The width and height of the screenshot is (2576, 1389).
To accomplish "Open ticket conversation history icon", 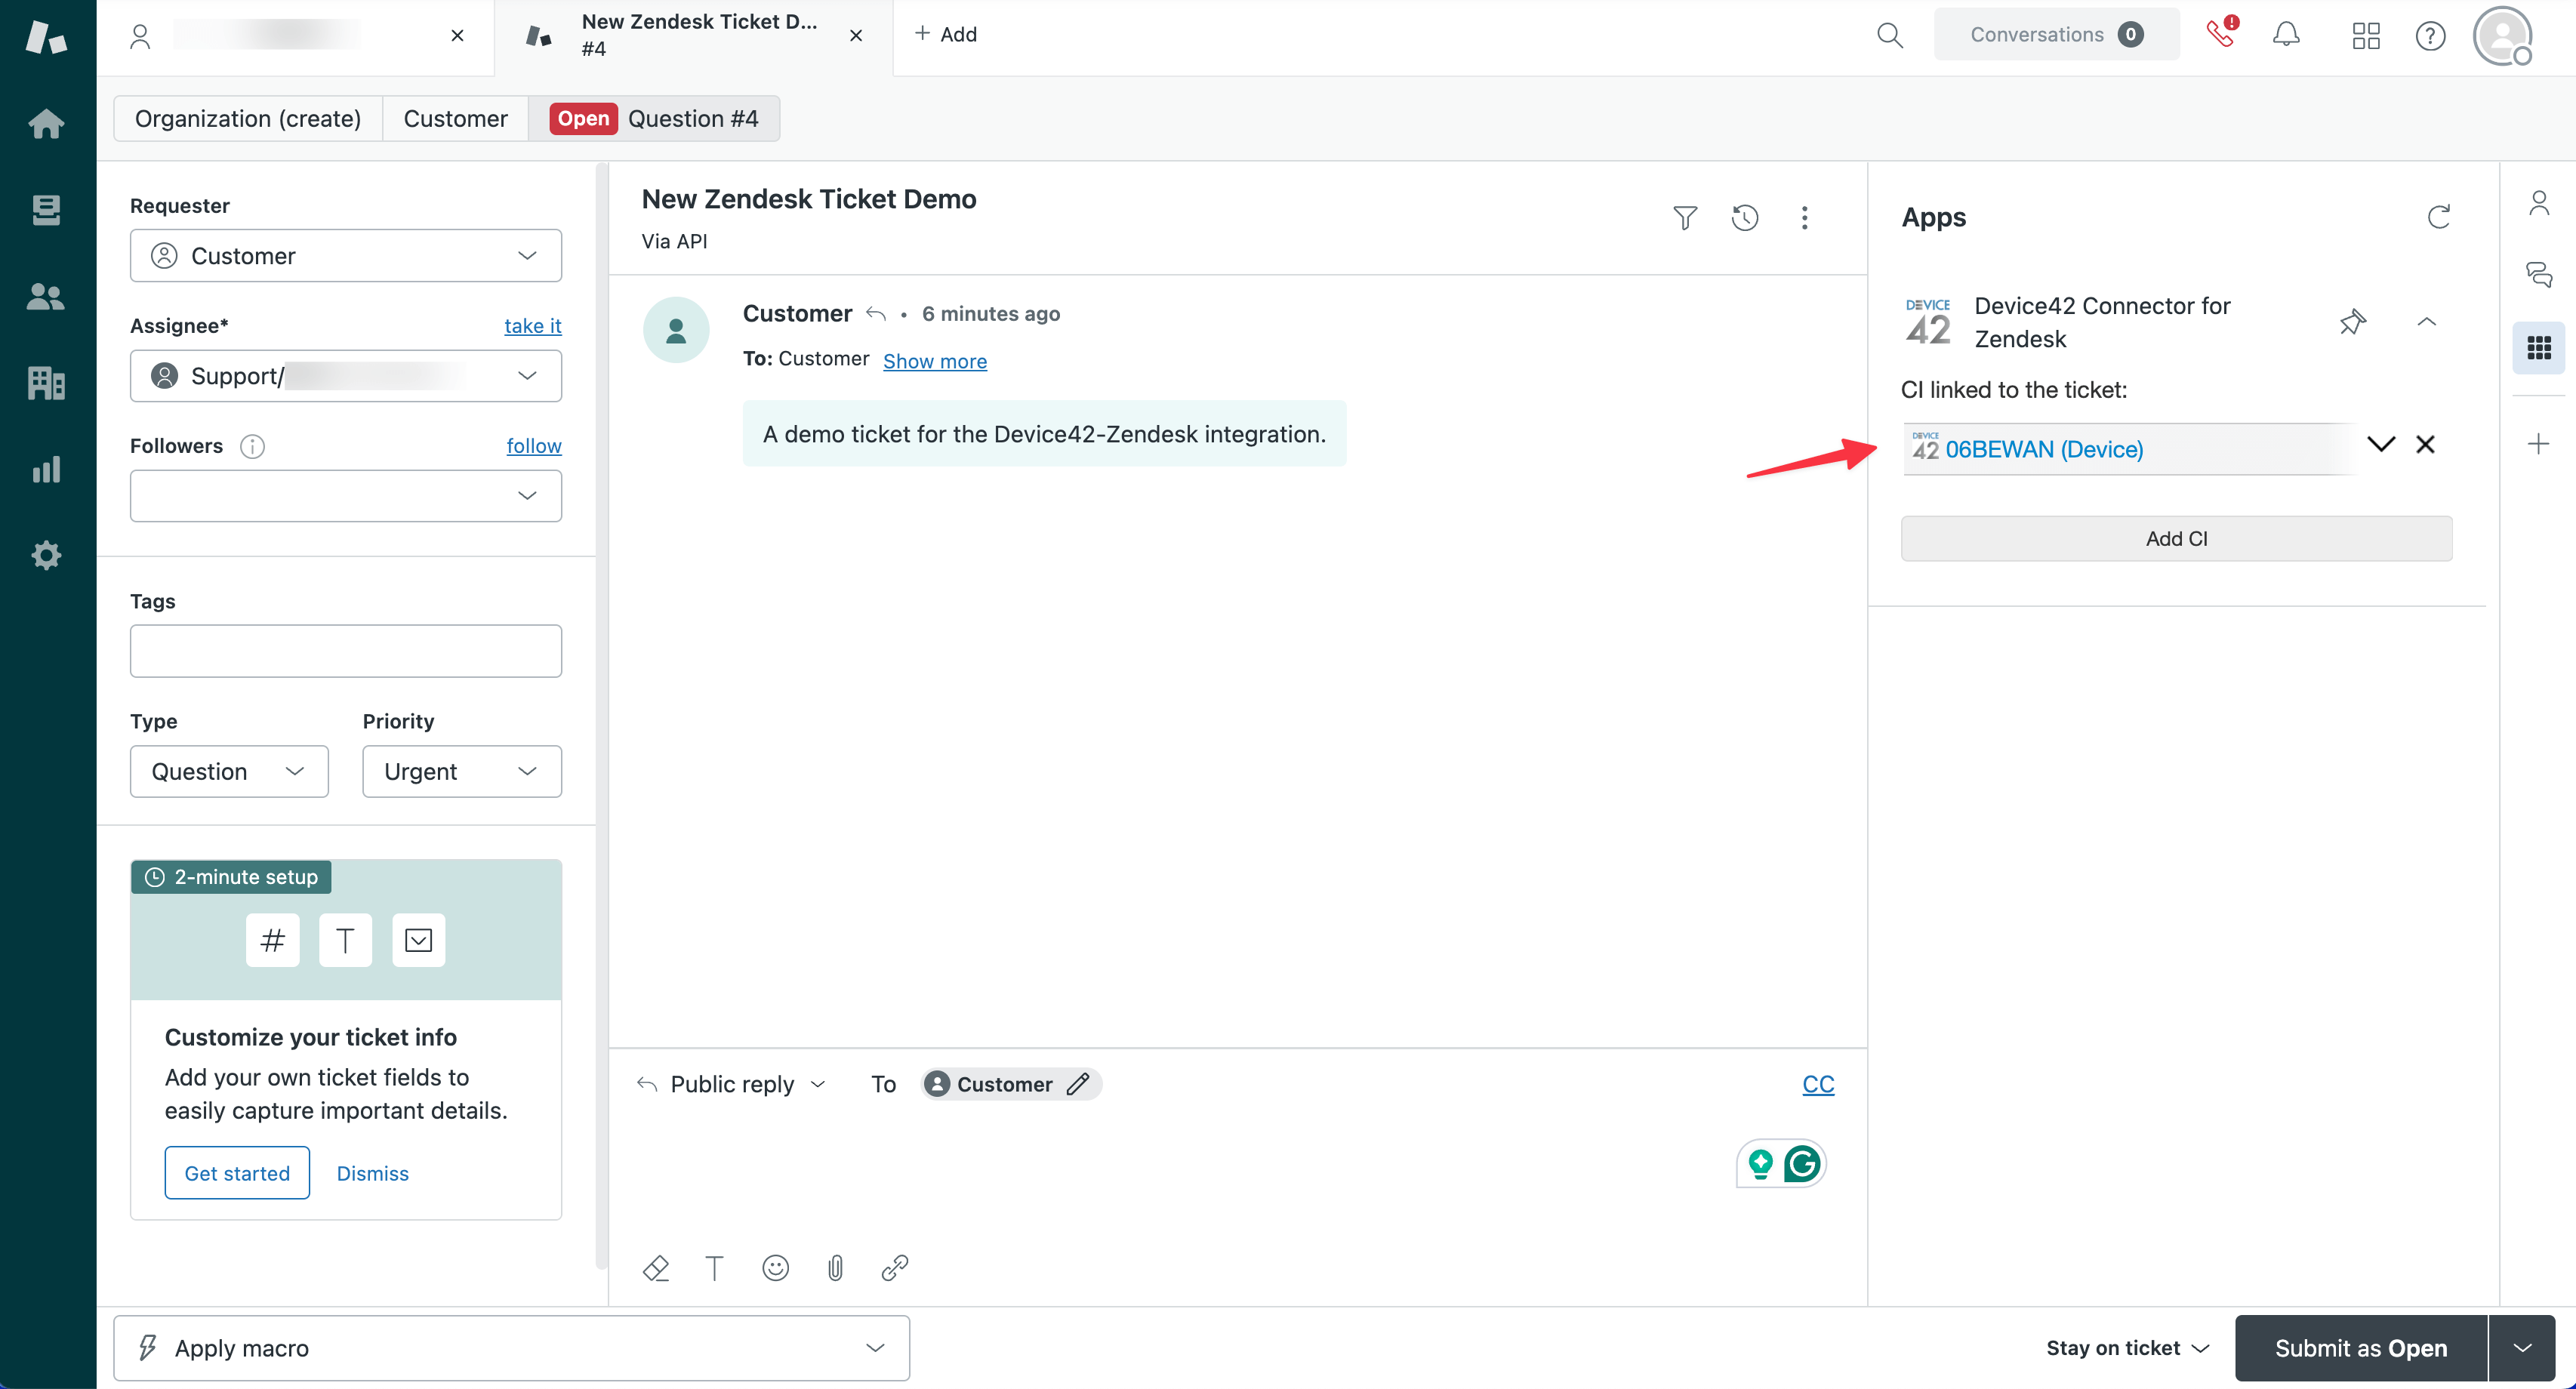I will coord(1745,218).
